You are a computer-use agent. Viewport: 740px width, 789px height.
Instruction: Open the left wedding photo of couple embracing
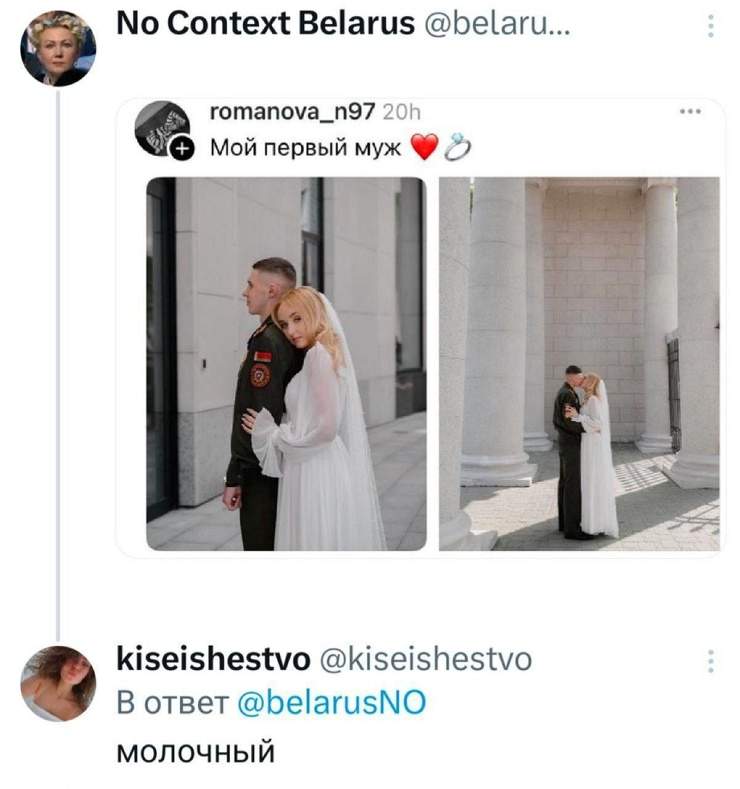pos(286,364)
